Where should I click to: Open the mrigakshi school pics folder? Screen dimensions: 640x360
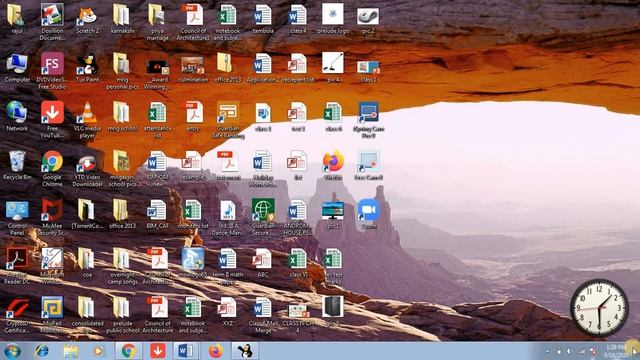point(122,169)
